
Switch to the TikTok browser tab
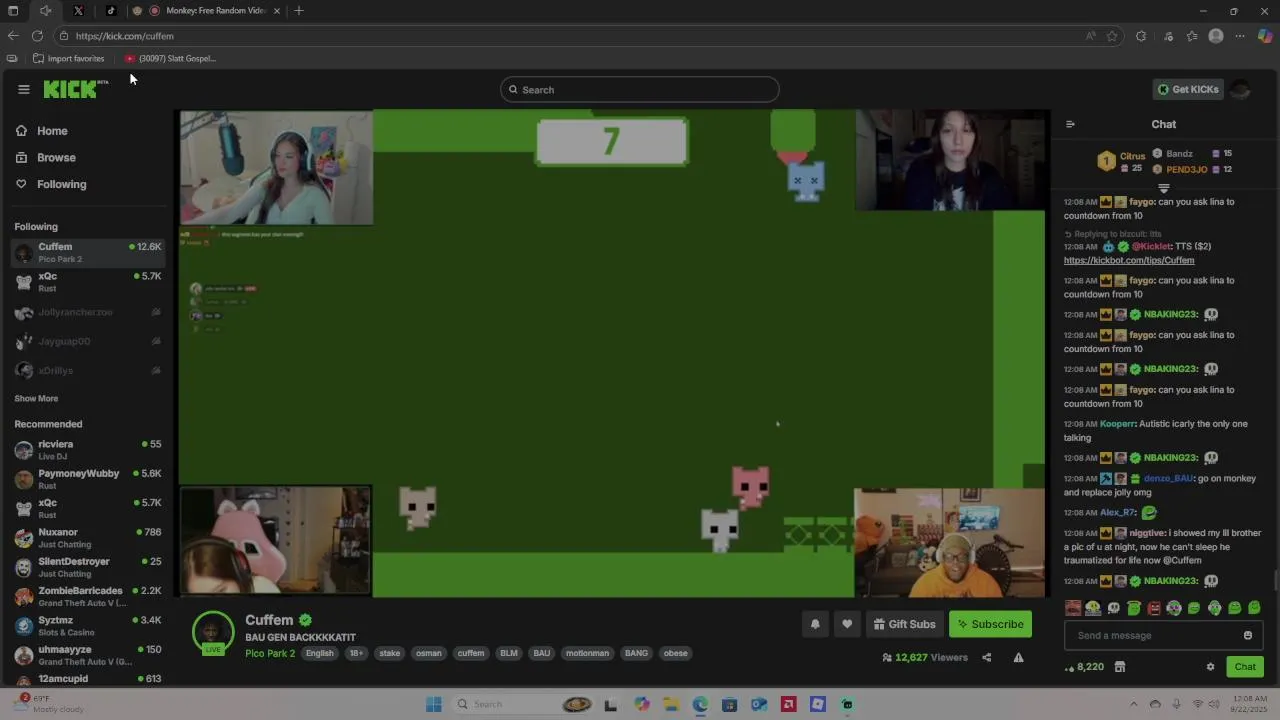coord(110,10)
